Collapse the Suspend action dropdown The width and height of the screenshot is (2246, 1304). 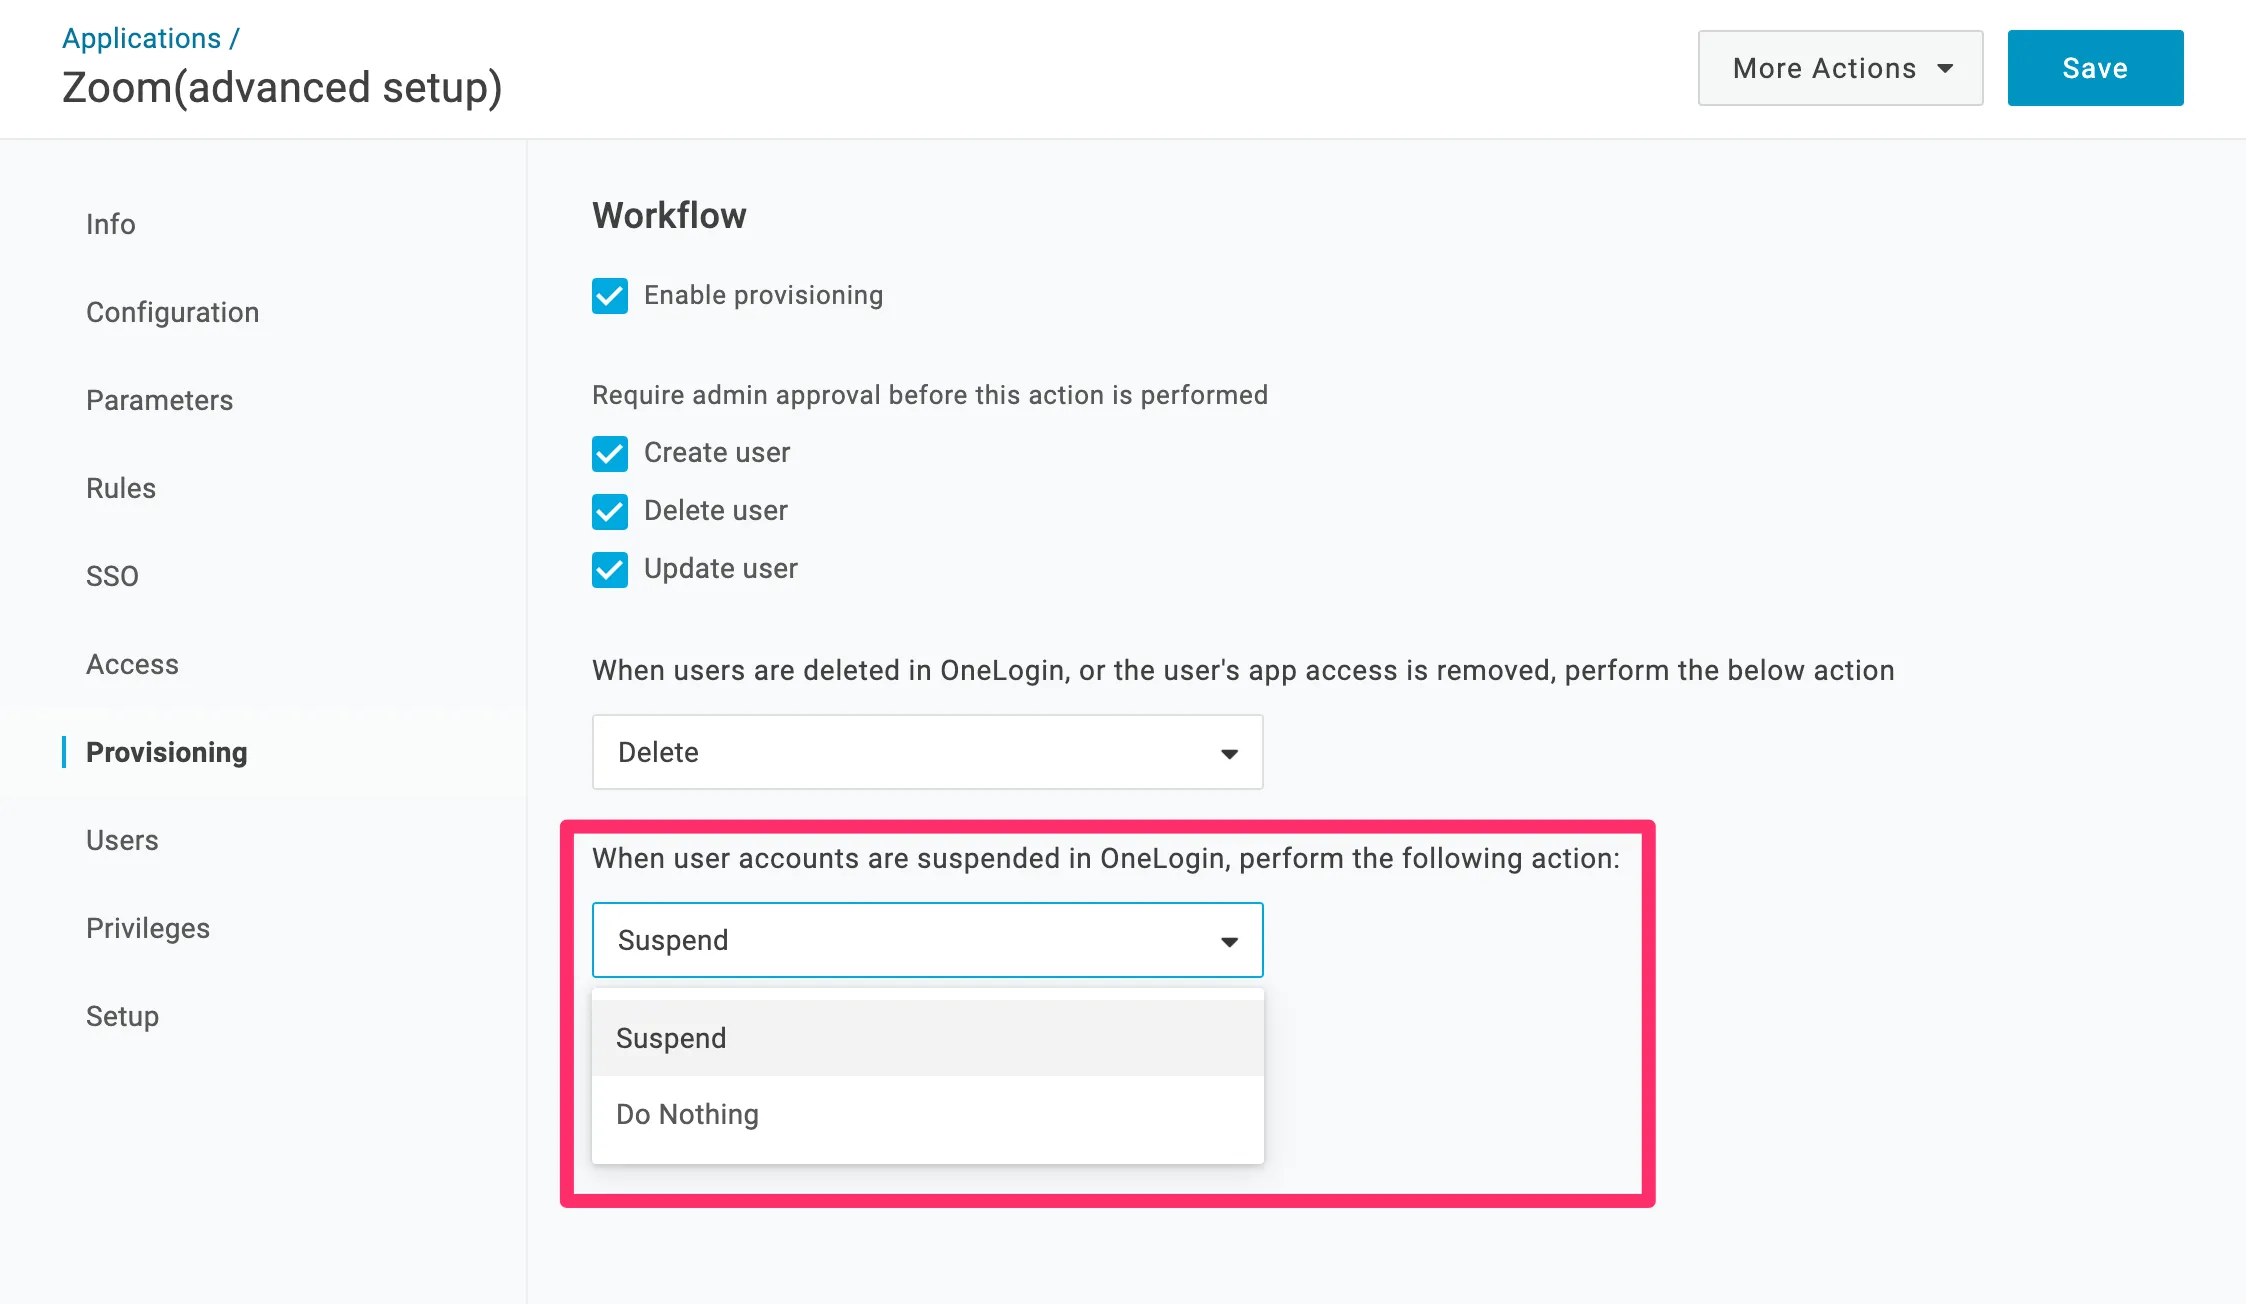point(927,940)
